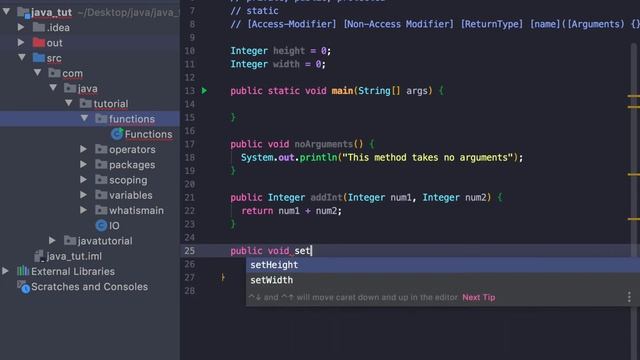640x360 pixels.
Task: Expand the scoping package arrow
Action: pyautogui.click(x=83, y=180)
